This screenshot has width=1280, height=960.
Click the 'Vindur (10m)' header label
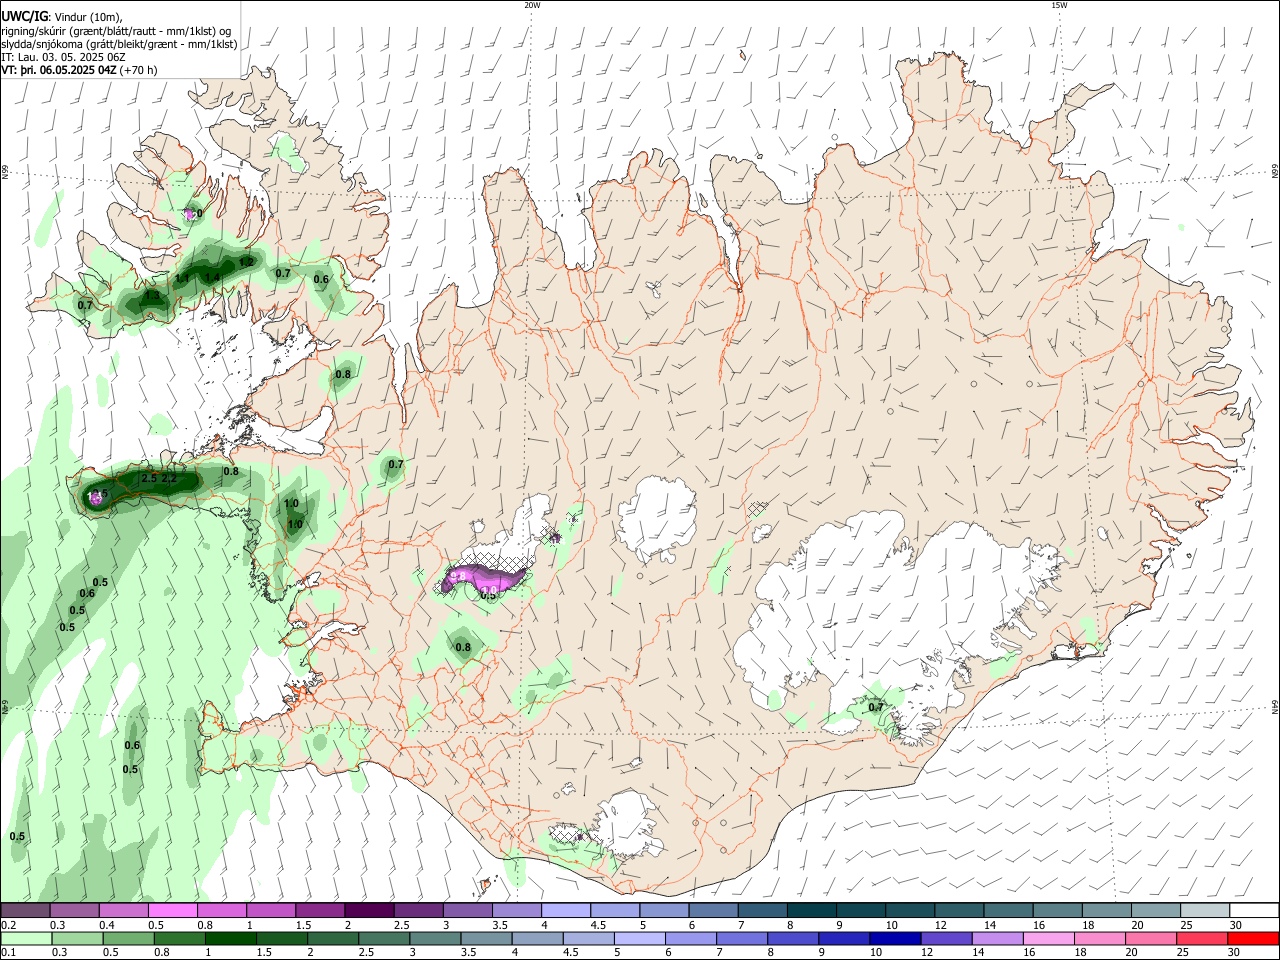pyautogui.click(x=87, y=17)
